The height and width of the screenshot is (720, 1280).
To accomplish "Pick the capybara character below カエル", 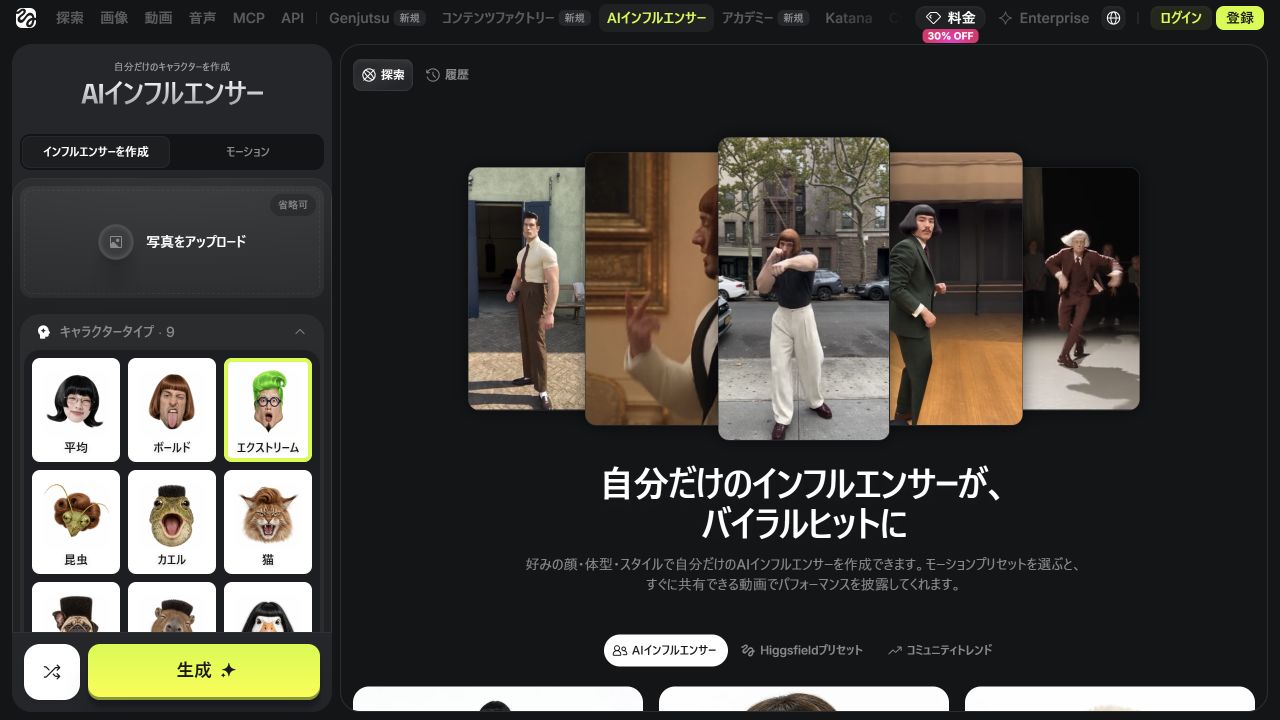I will coord(172,607).
